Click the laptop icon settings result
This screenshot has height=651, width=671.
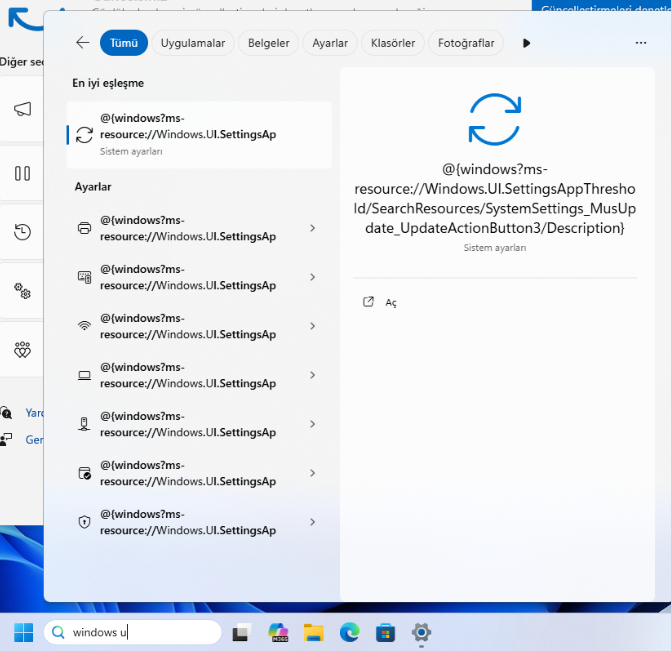point(84,375)
